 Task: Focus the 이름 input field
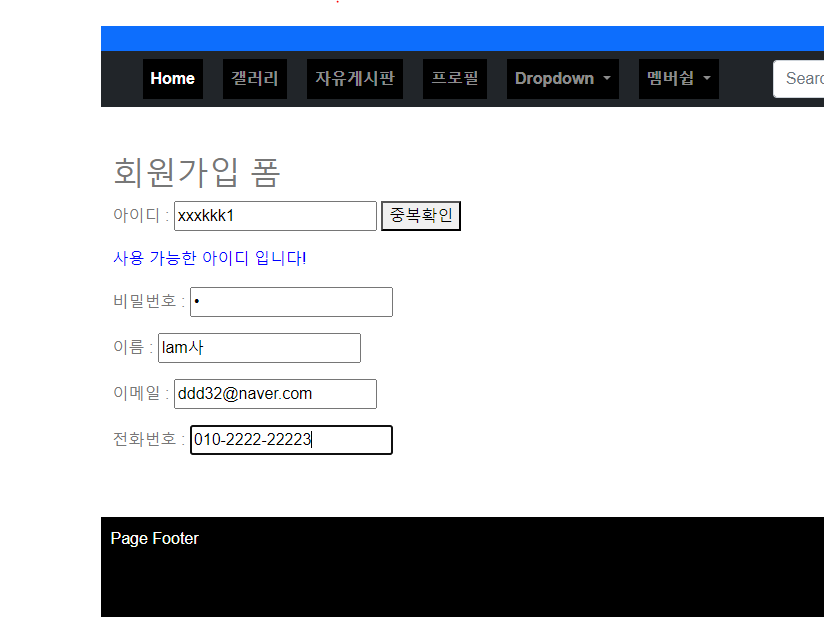point(259,348)
